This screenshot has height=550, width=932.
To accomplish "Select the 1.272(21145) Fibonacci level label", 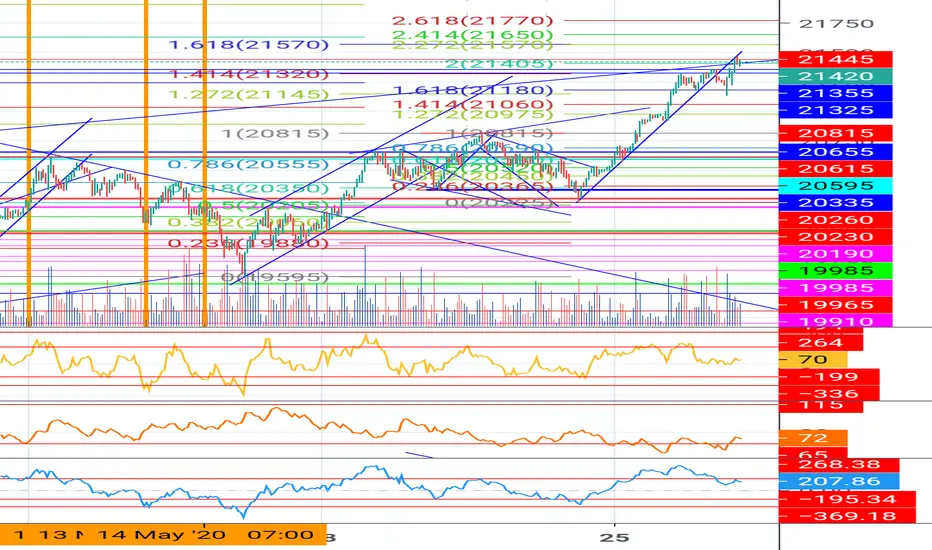I will pos(248,95).
